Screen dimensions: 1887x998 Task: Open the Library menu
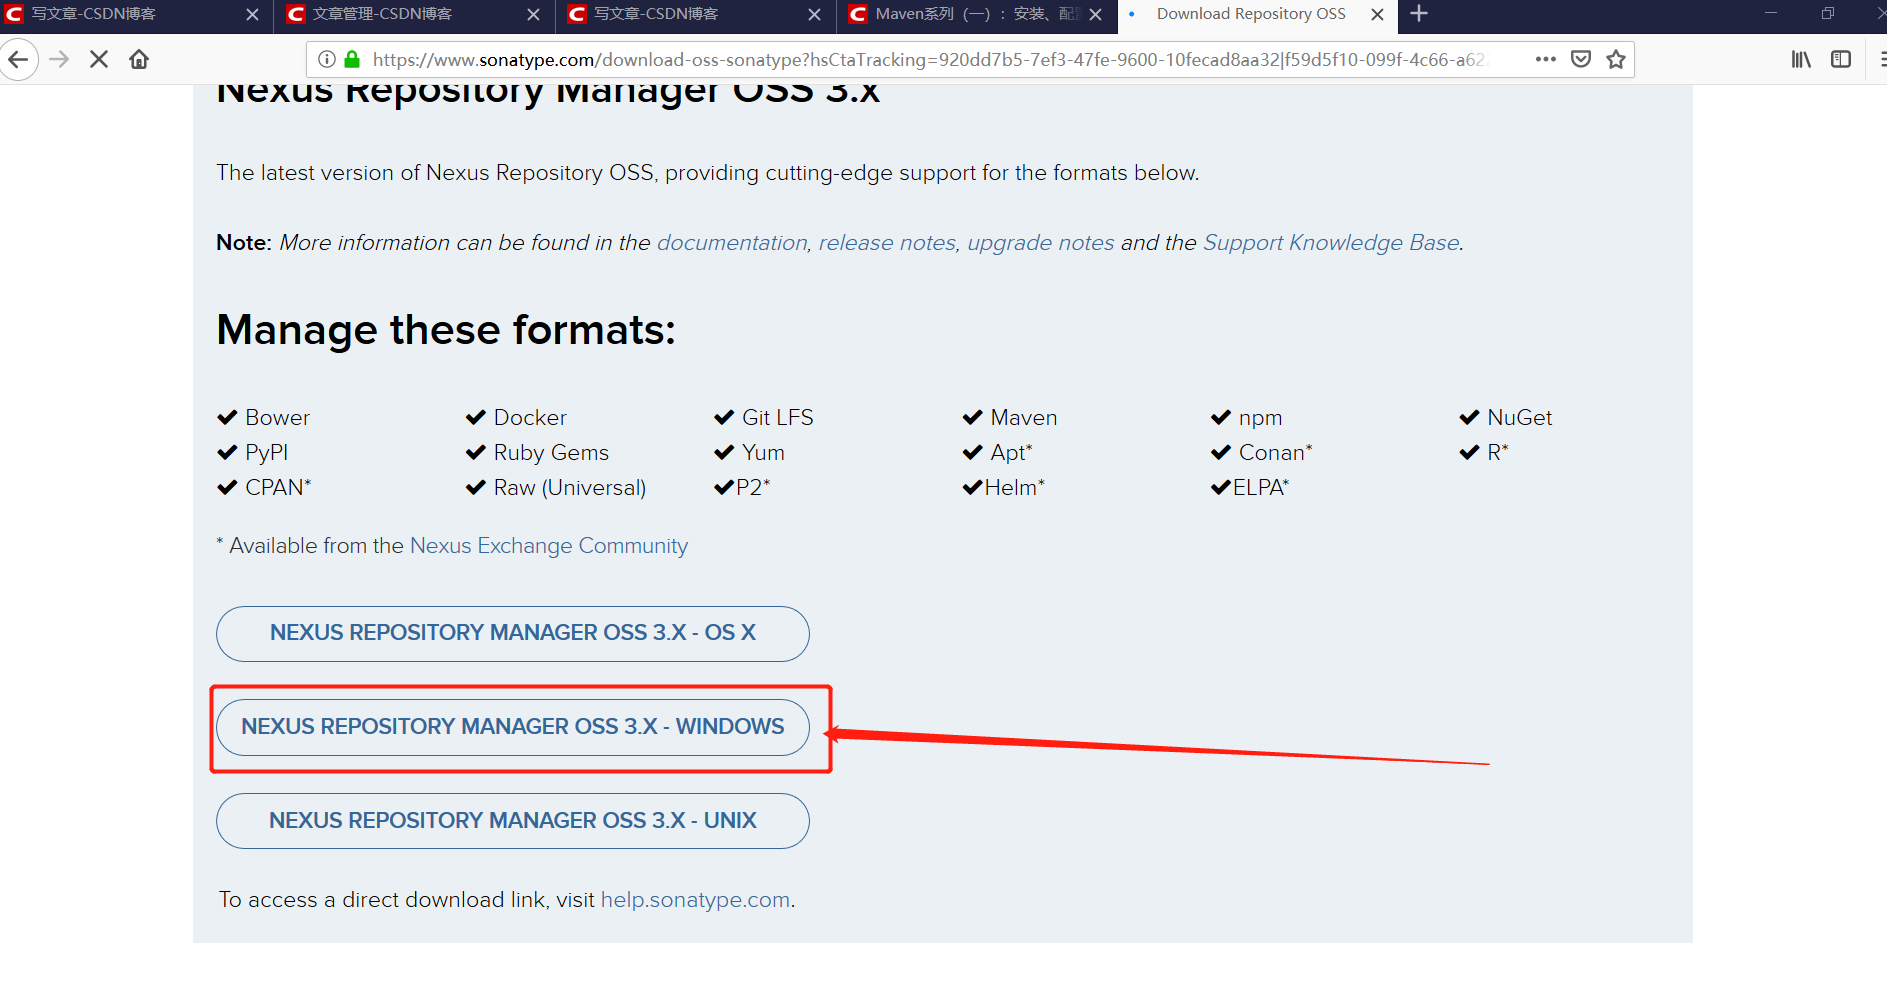click(1800, 59)
